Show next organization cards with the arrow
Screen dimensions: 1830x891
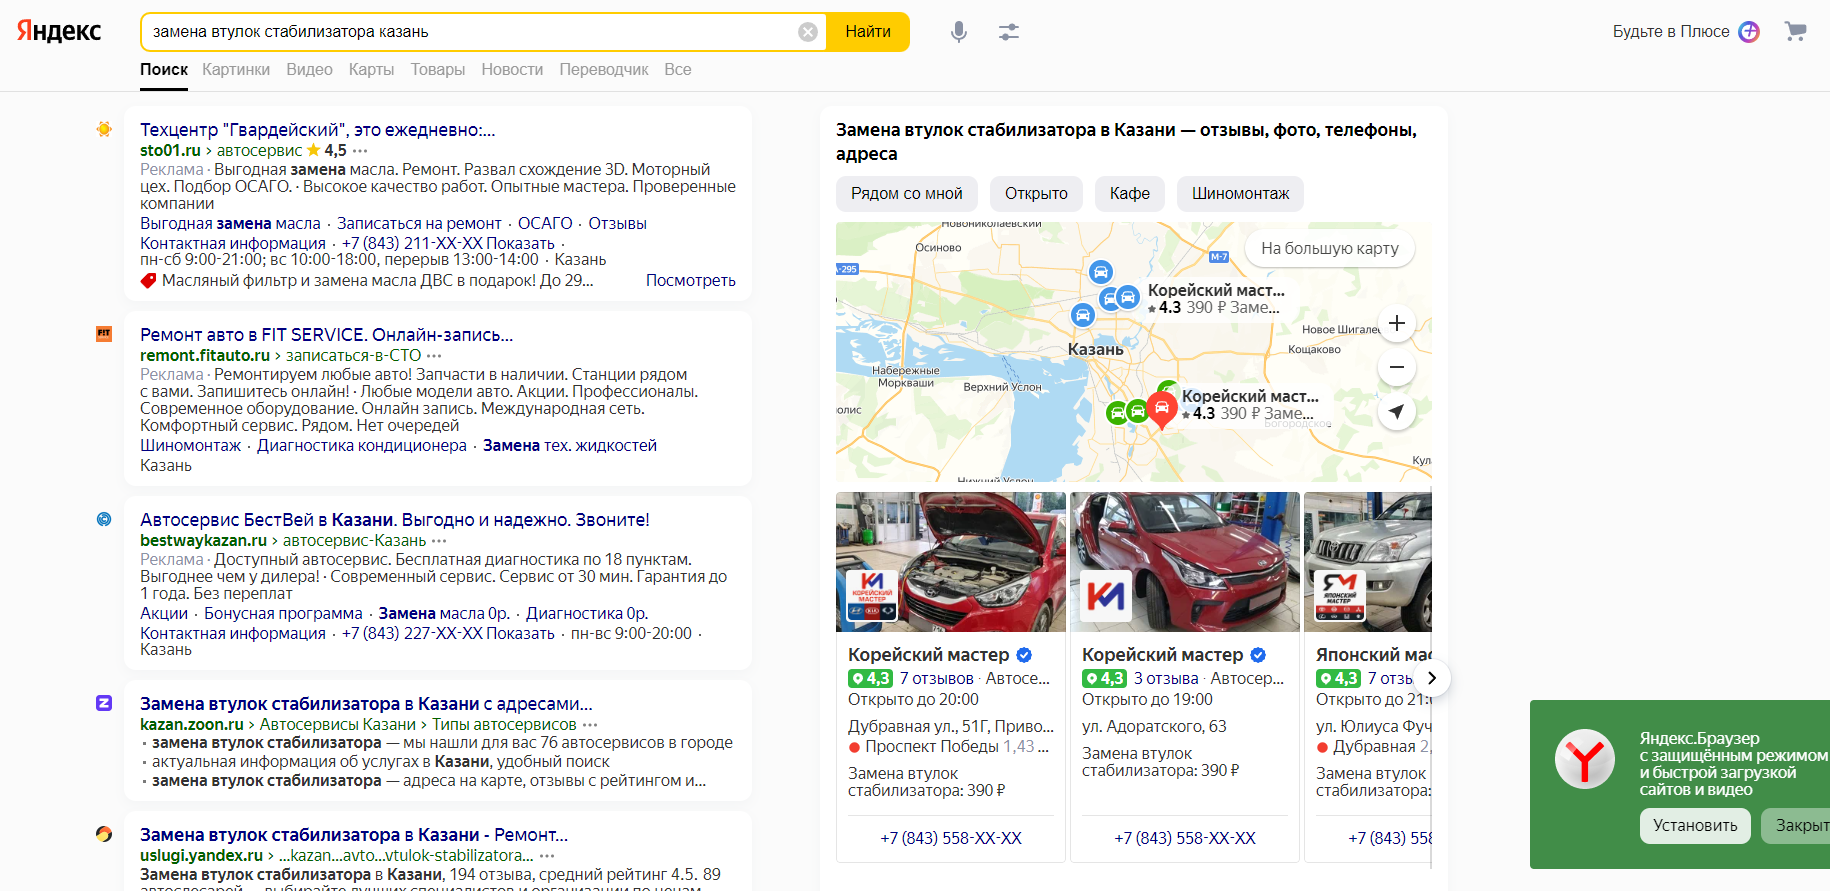click(1432, 678)
